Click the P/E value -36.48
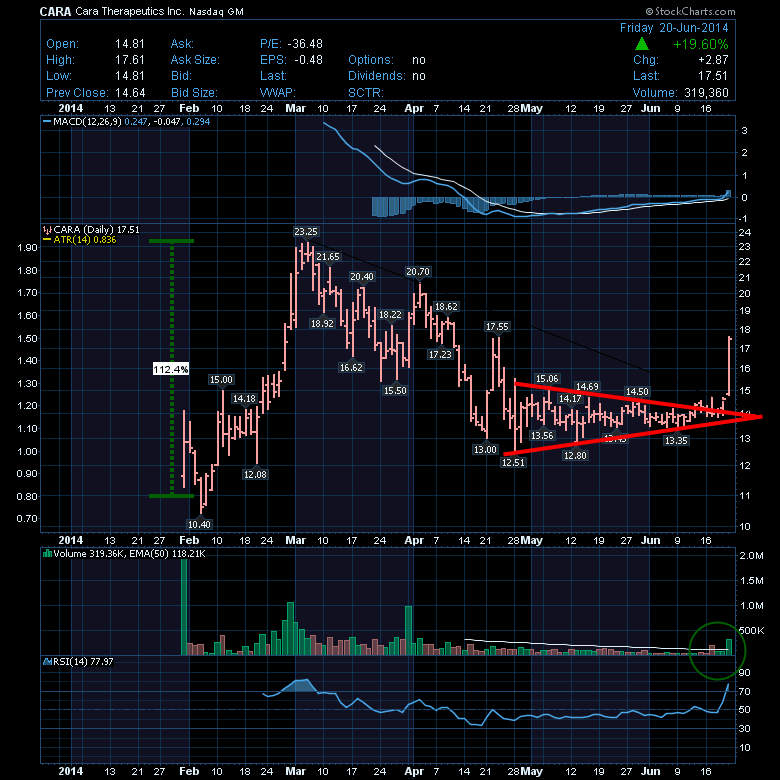780x780 pixels. (305, 44)
